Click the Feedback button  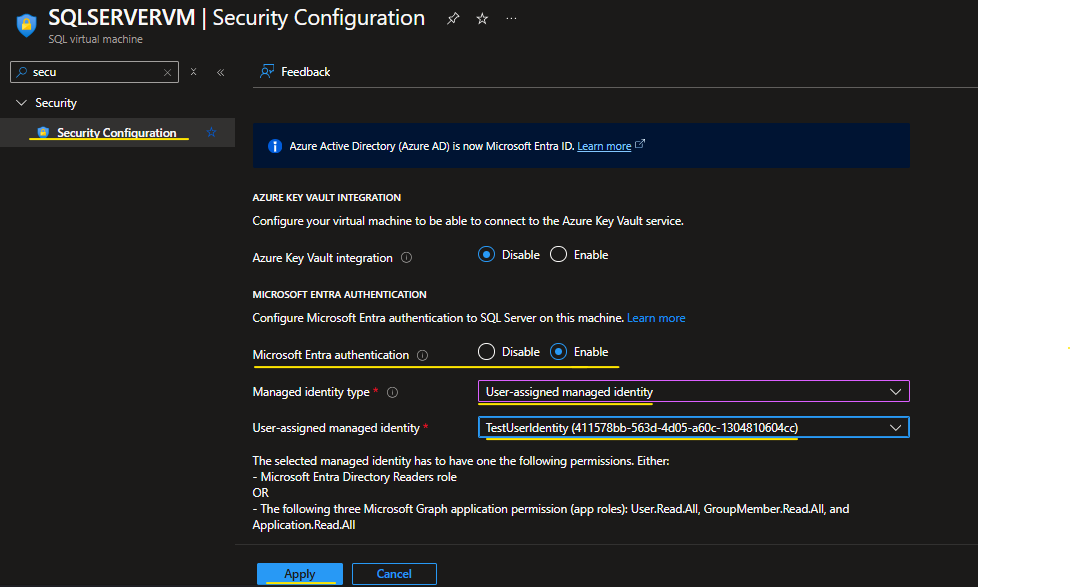click(x=295, y=72)
